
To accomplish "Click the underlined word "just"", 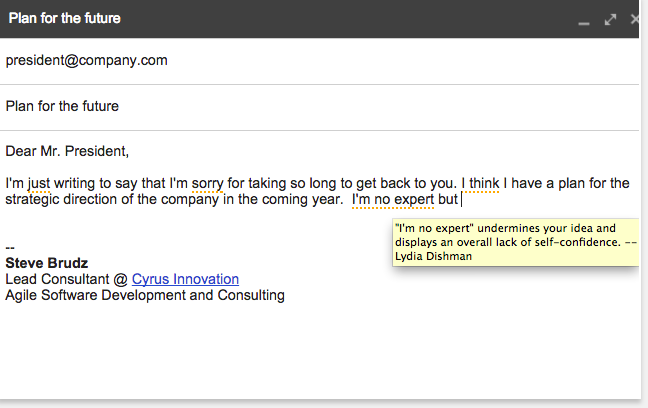I will click(39, 184).
